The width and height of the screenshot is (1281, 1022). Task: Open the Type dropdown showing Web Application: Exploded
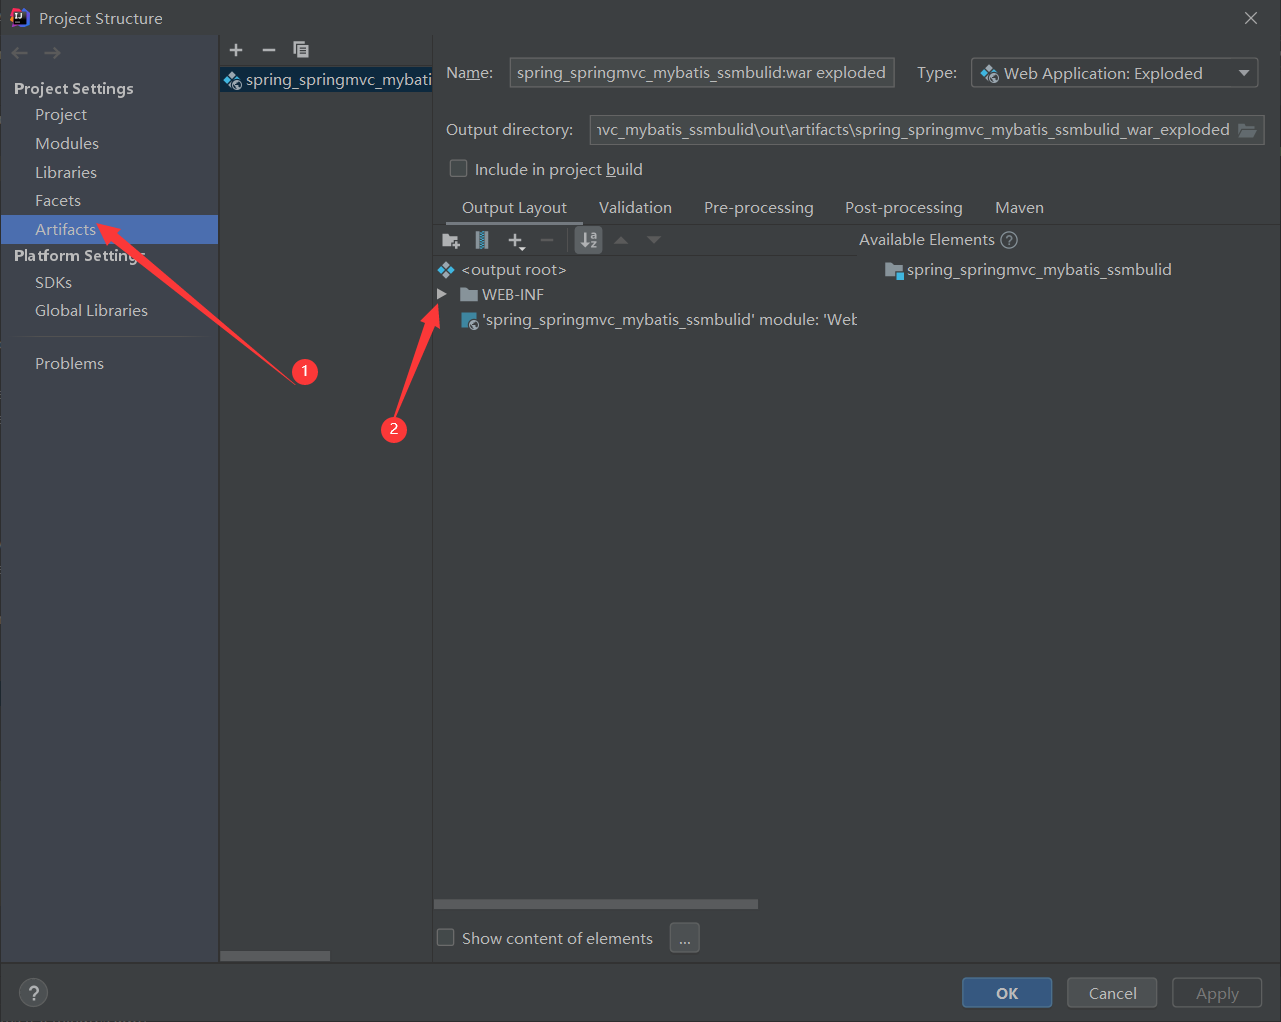pos(1243,72)
